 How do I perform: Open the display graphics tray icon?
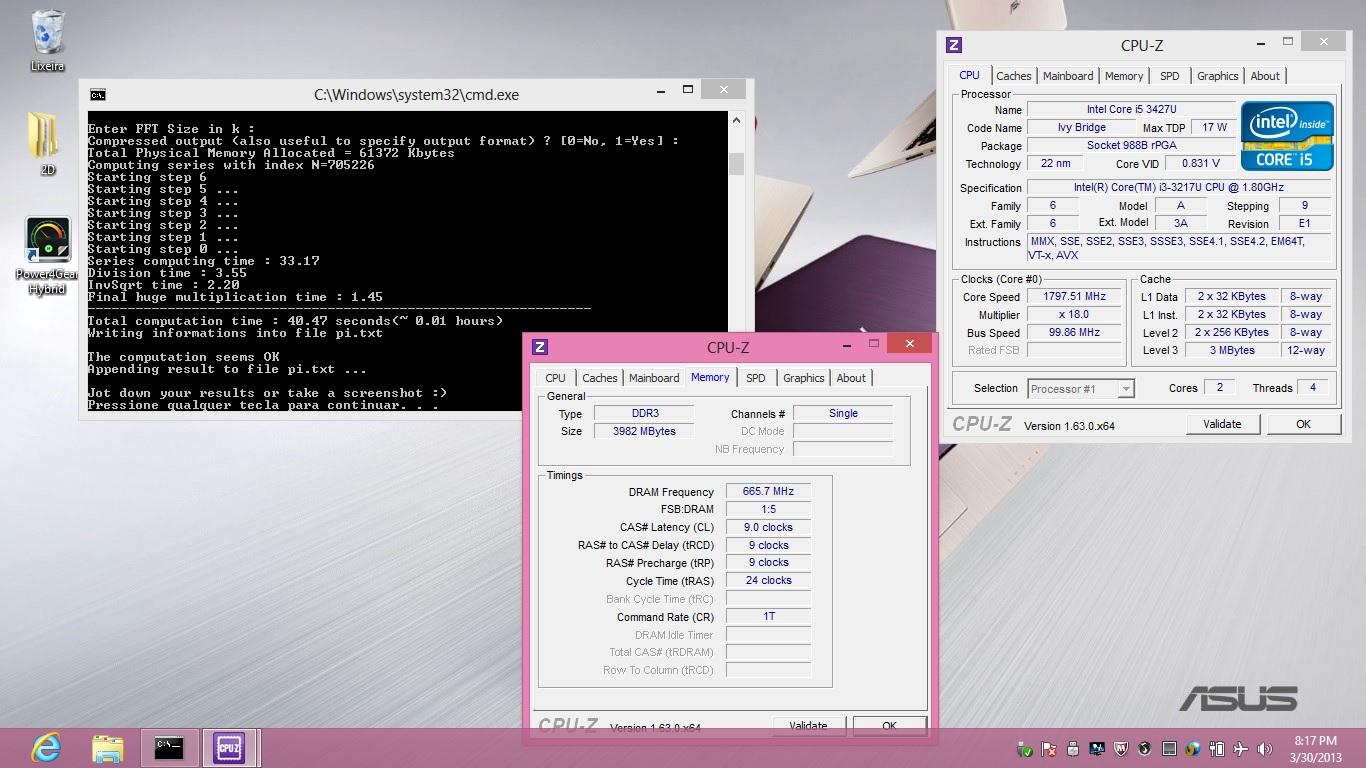coord(1097,748)
